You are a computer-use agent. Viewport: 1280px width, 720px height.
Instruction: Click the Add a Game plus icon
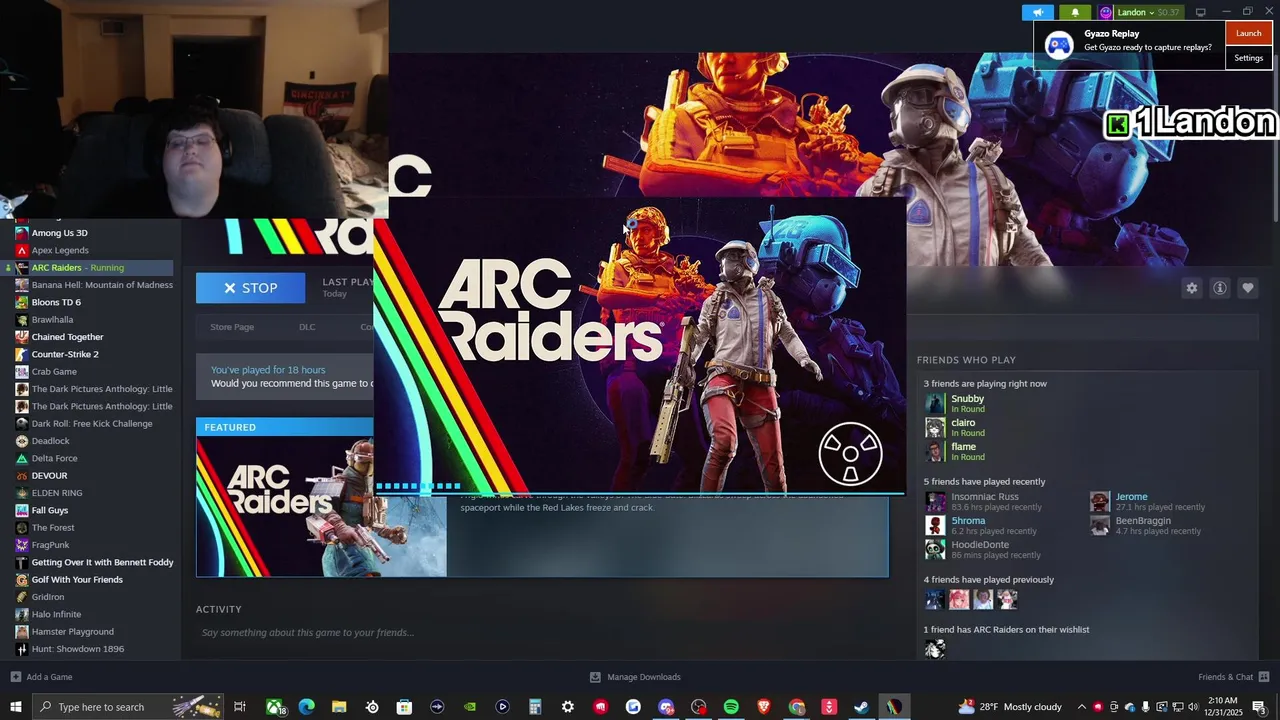(16, 677)
